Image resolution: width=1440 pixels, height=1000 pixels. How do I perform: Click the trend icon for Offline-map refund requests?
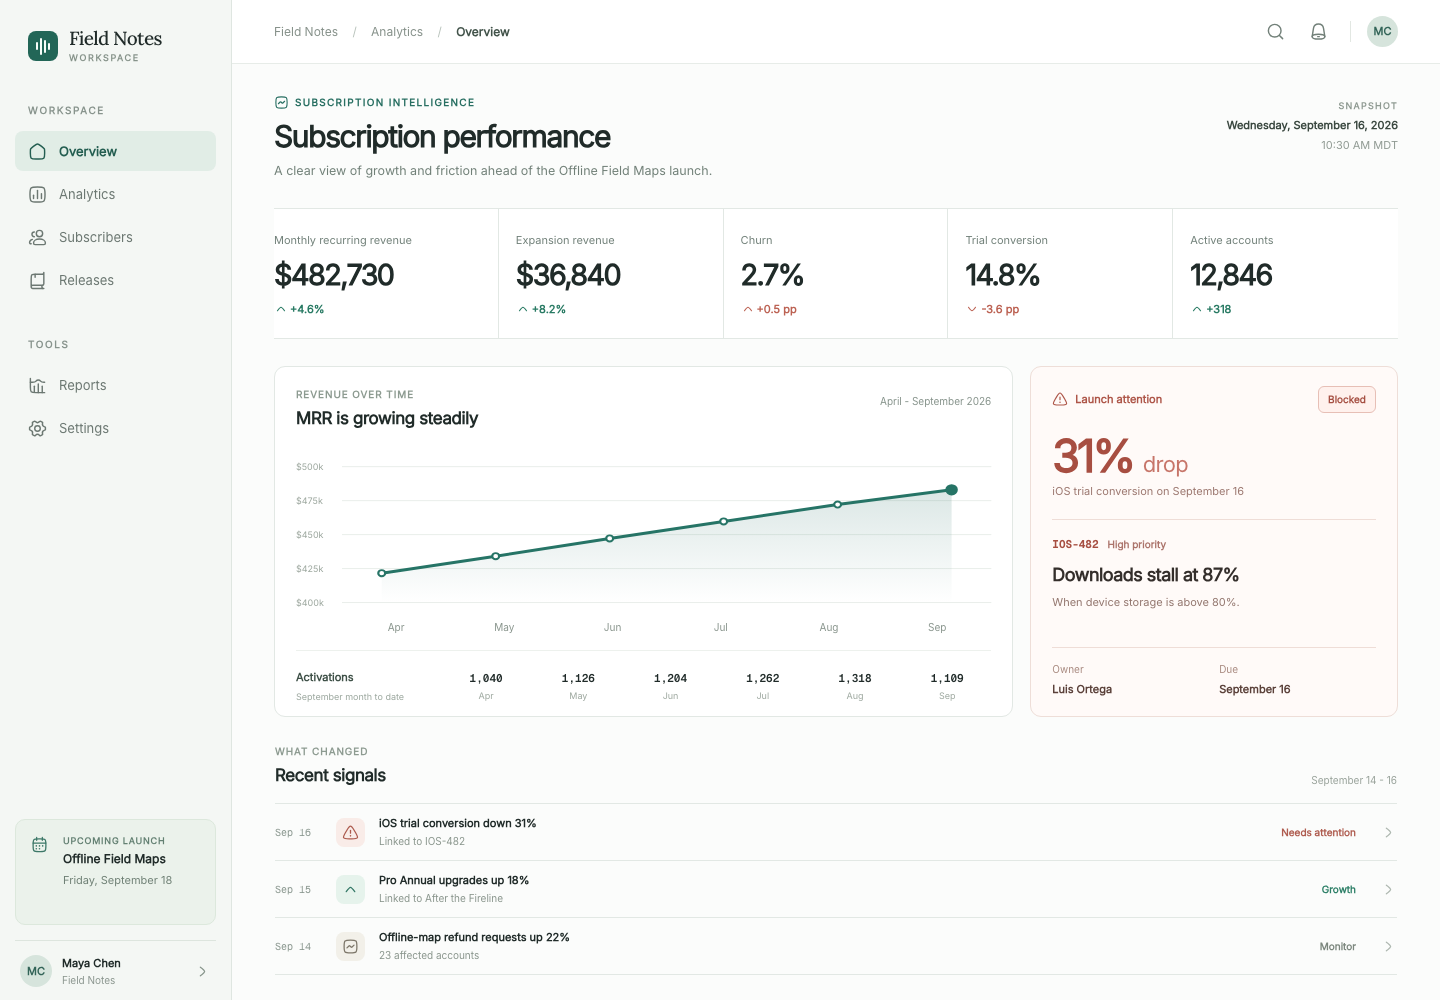pos(351,946)
